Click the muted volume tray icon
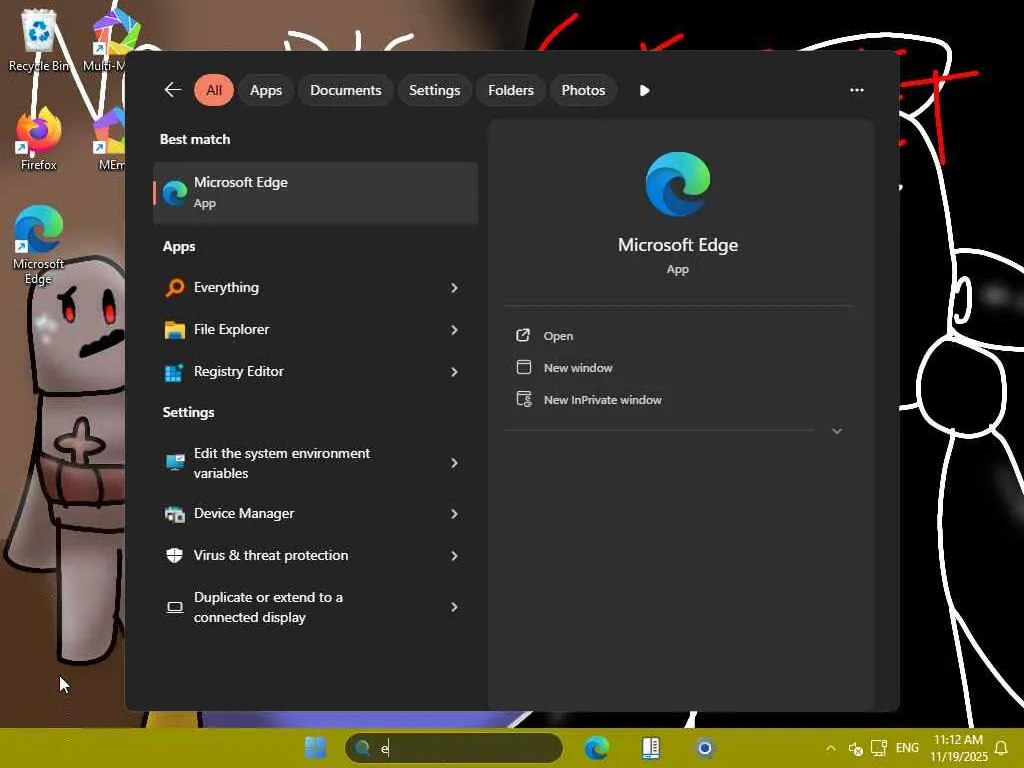 click(856, 748)
